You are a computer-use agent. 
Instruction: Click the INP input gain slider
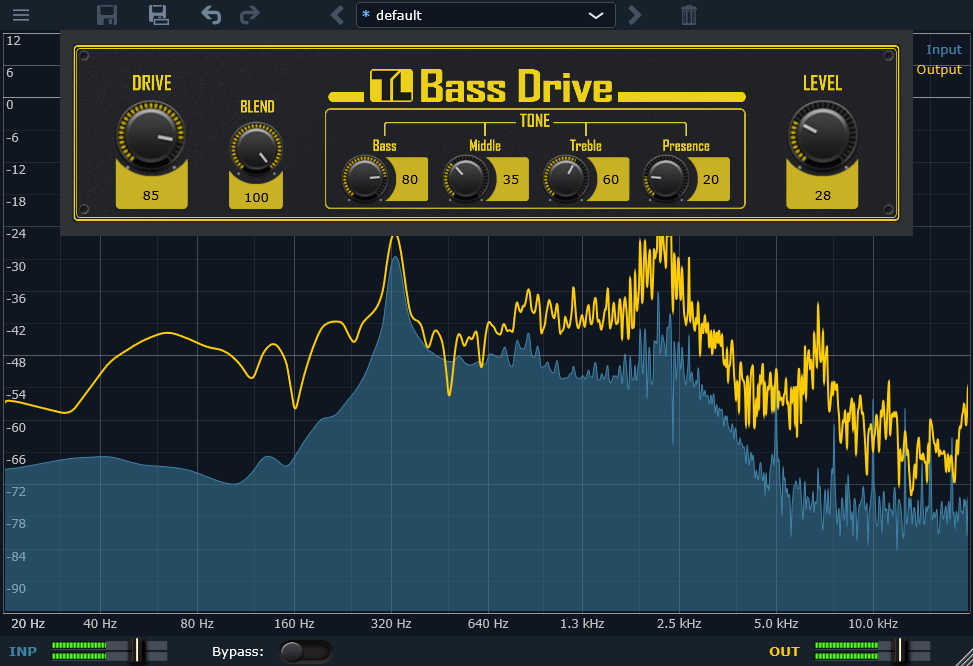109,651
